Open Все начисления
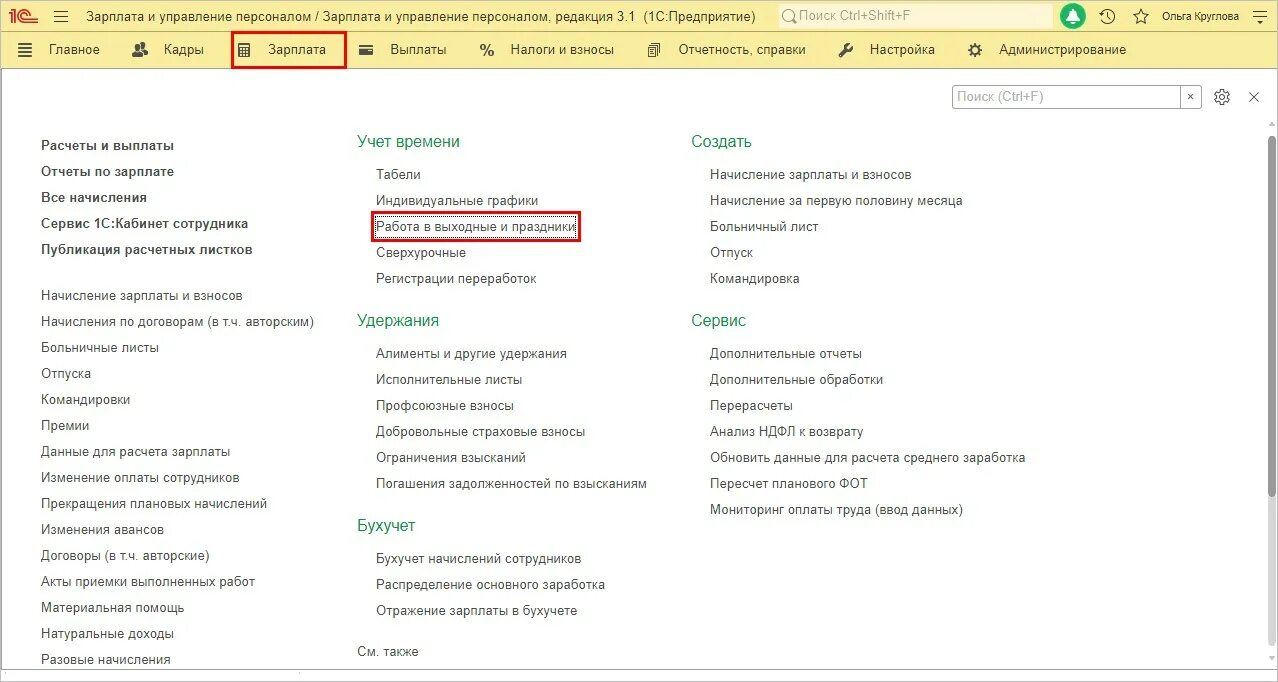Viewport: 1278px width, 682px height. click(94, 198)
